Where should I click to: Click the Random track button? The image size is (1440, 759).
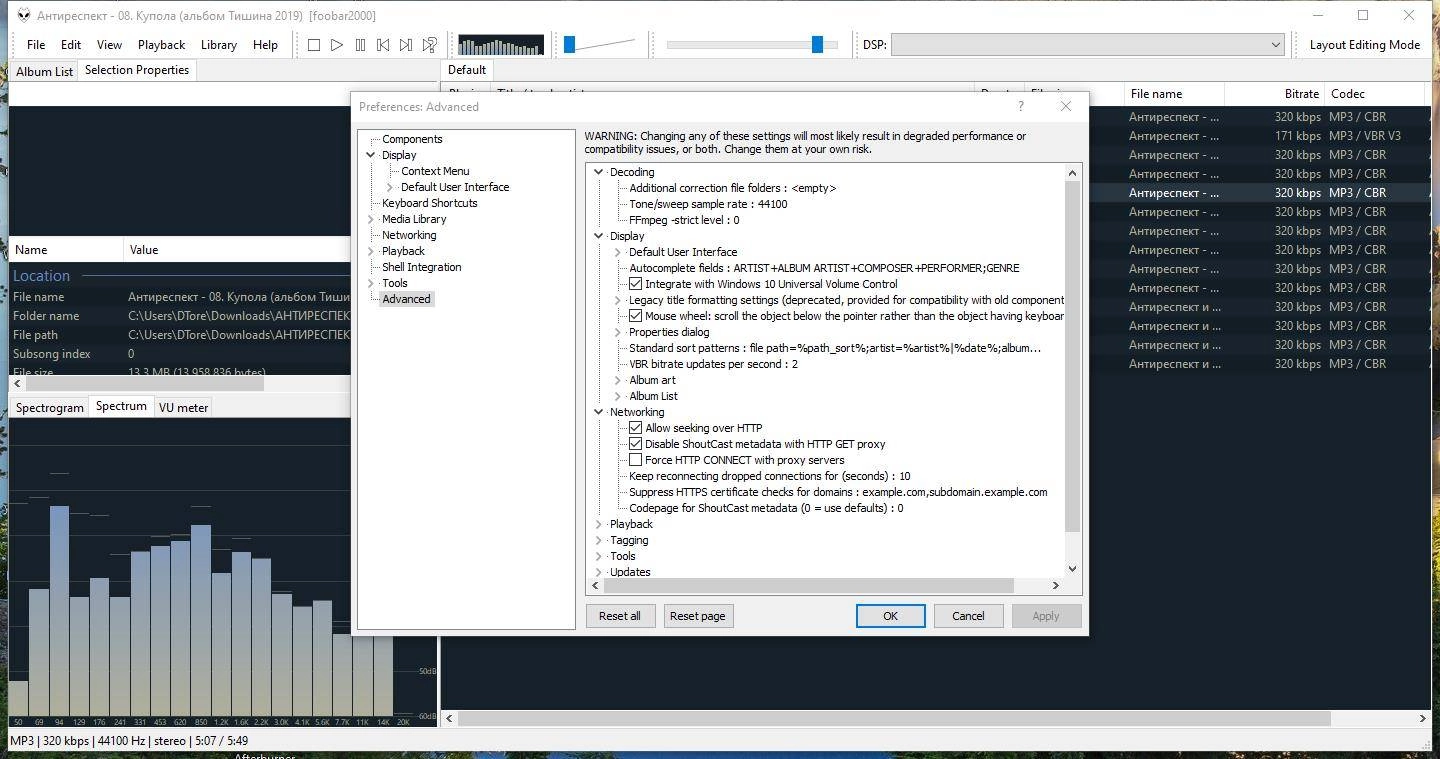pyautogui.click(x=429, y=45)
